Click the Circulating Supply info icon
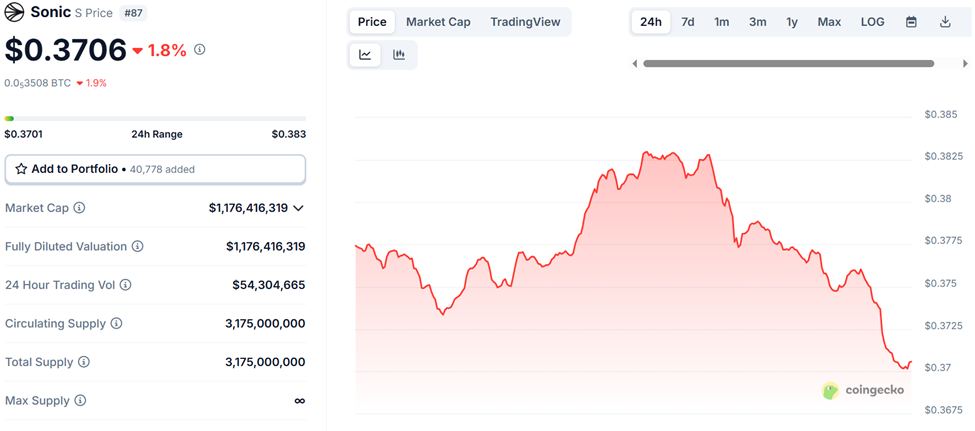 click(x=116, y=324)
